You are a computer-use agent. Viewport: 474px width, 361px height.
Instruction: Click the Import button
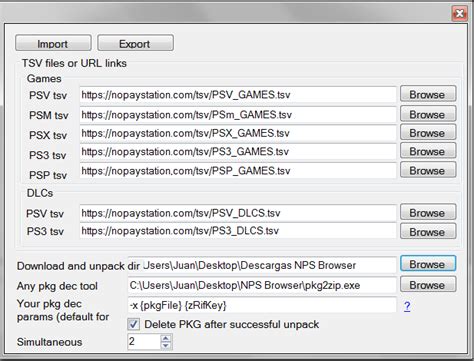53,43
